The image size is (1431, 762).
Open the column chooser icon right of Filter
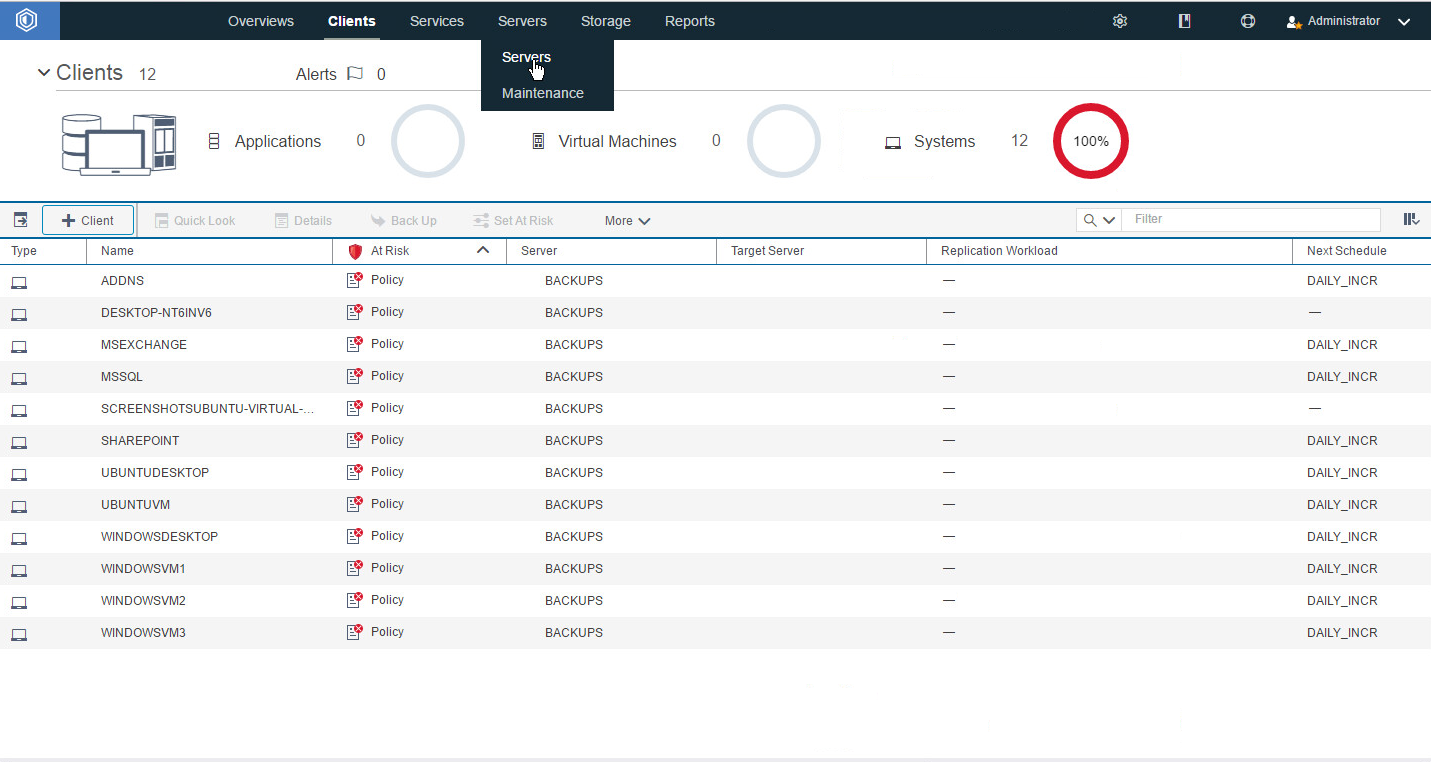(x=1411, y=219)
